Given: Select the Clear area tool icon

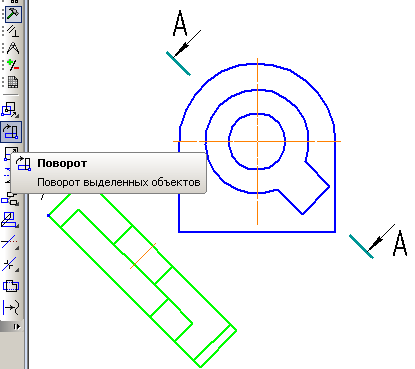Looking at the screenshot, I should pyautogui.click(x=11, y=286).
